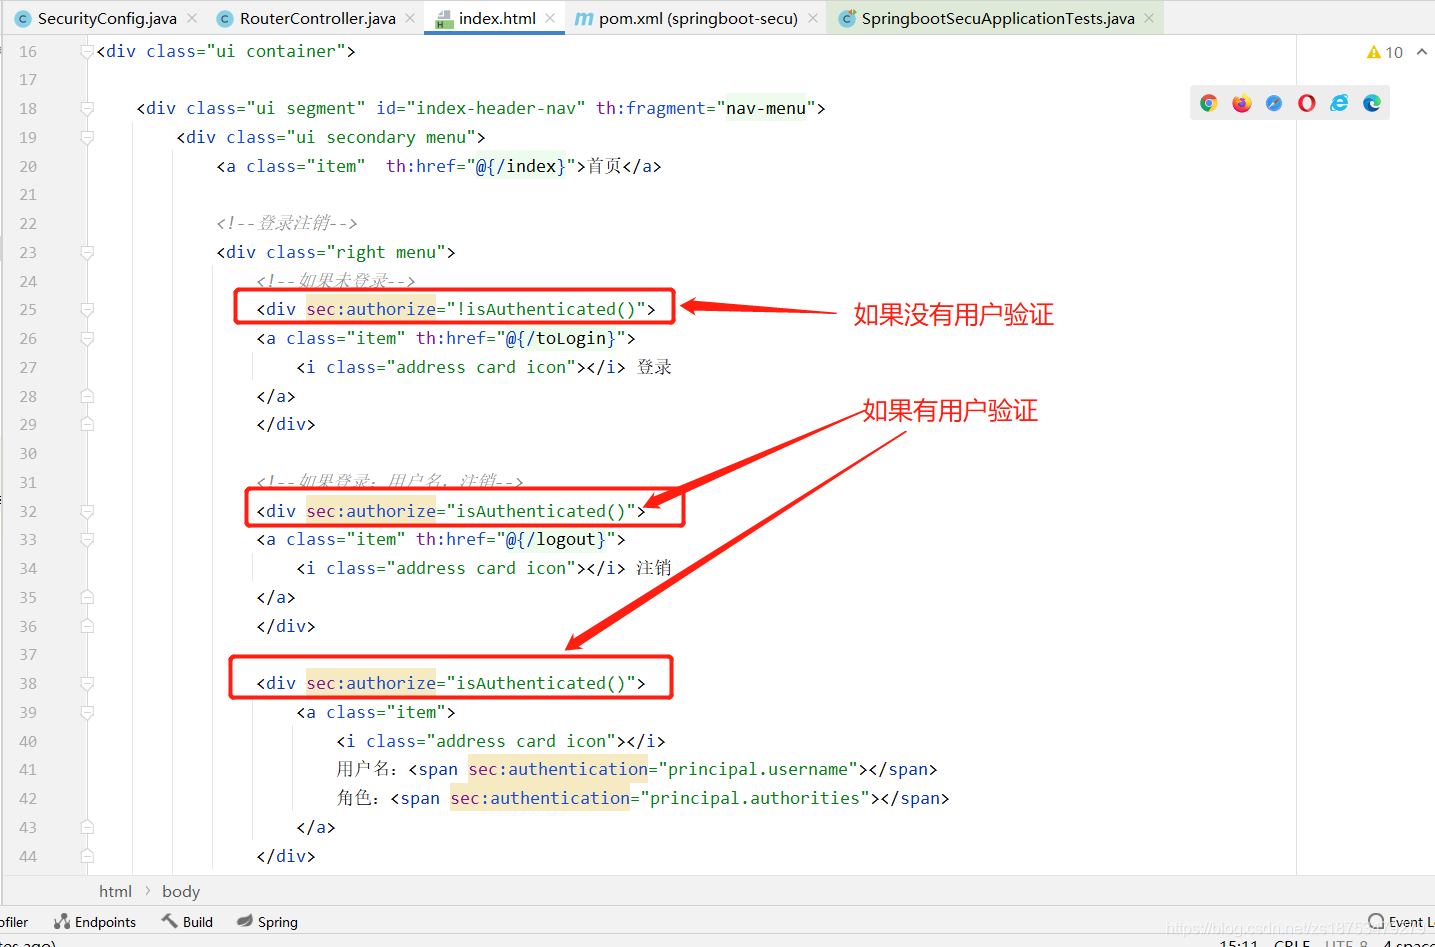Switch to SecurityConfig.java tab
The image size is (1435, 947).
107,18
